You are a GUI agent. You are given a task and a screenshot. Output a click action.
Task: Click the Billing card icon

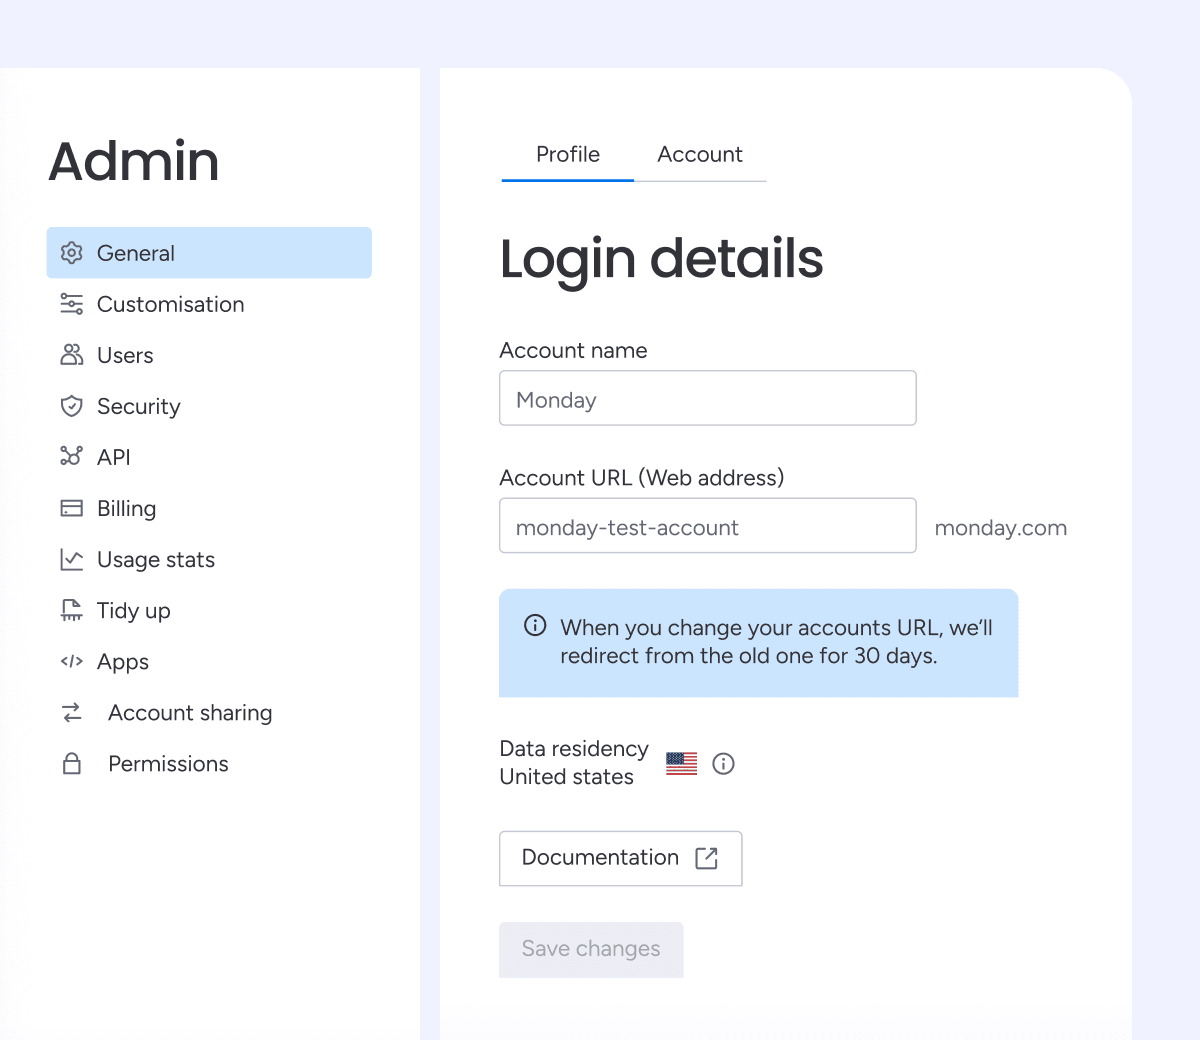click(x=71, y=508)
